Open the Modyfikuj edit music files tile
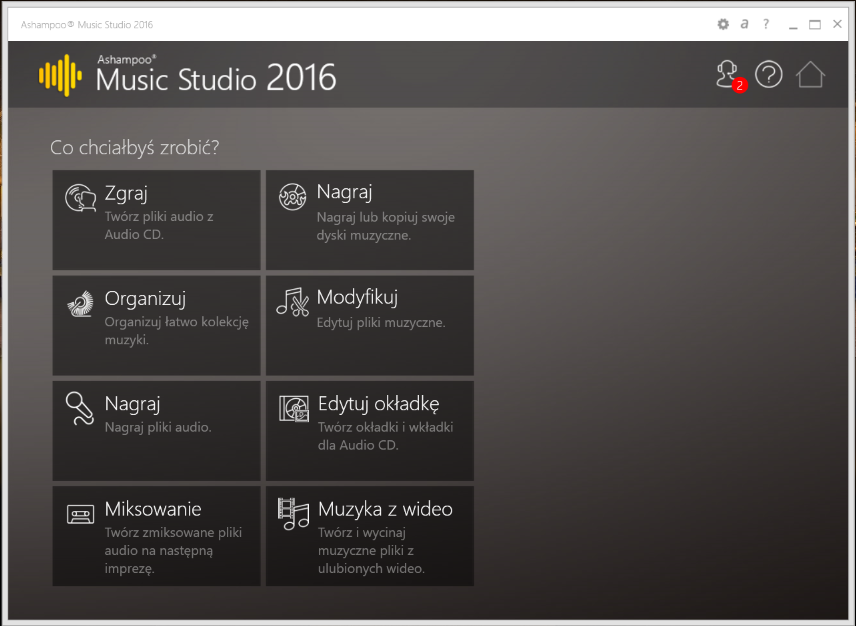 tap(370, 325)
